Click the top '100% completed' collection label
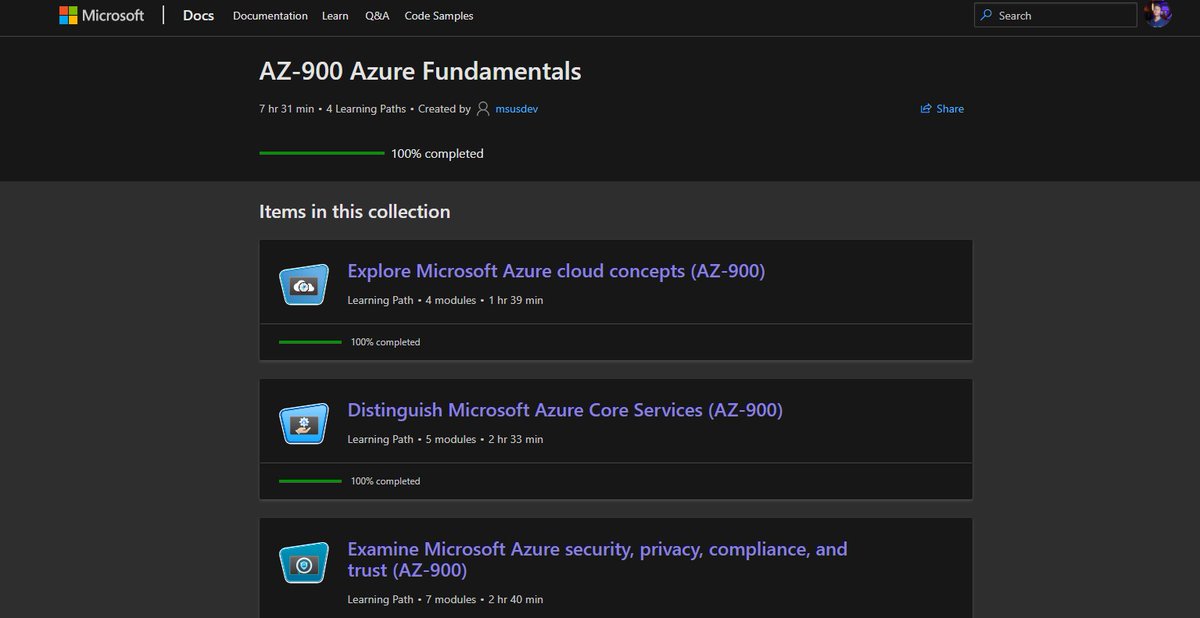Image resolution: width=1200 pixels, height=618 pixels. coord(437,154)
